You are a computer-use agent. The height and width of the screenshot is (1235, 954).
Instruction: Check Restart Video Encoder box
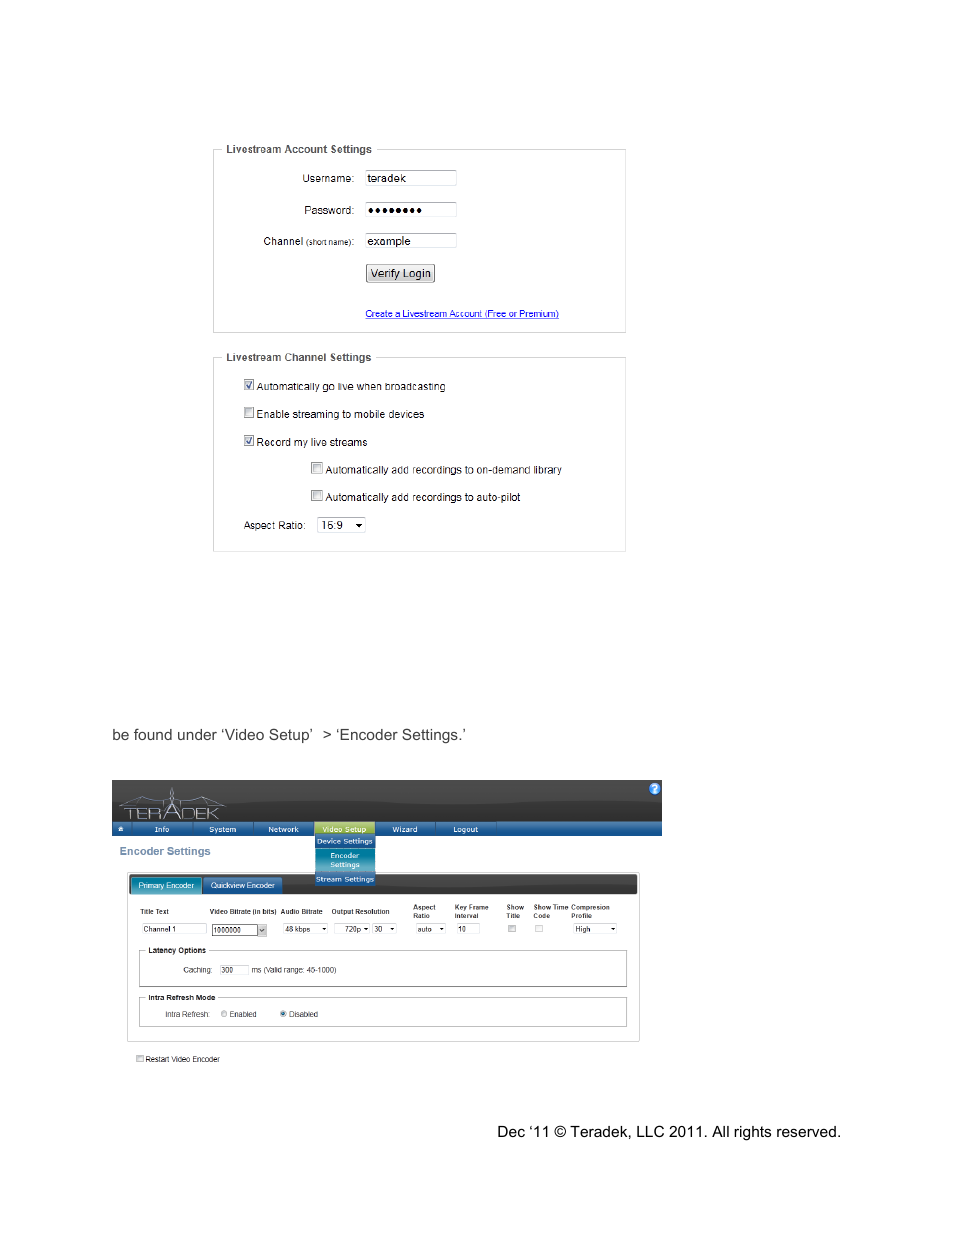140,1059
